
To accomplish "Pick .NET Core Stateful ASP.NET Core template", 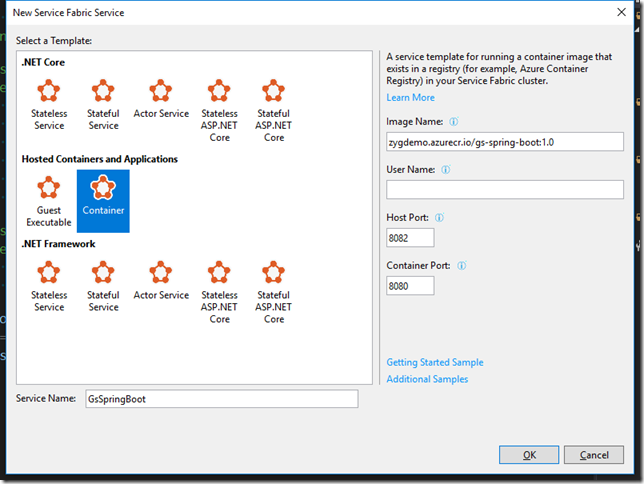I will click(x=274, y=111).
